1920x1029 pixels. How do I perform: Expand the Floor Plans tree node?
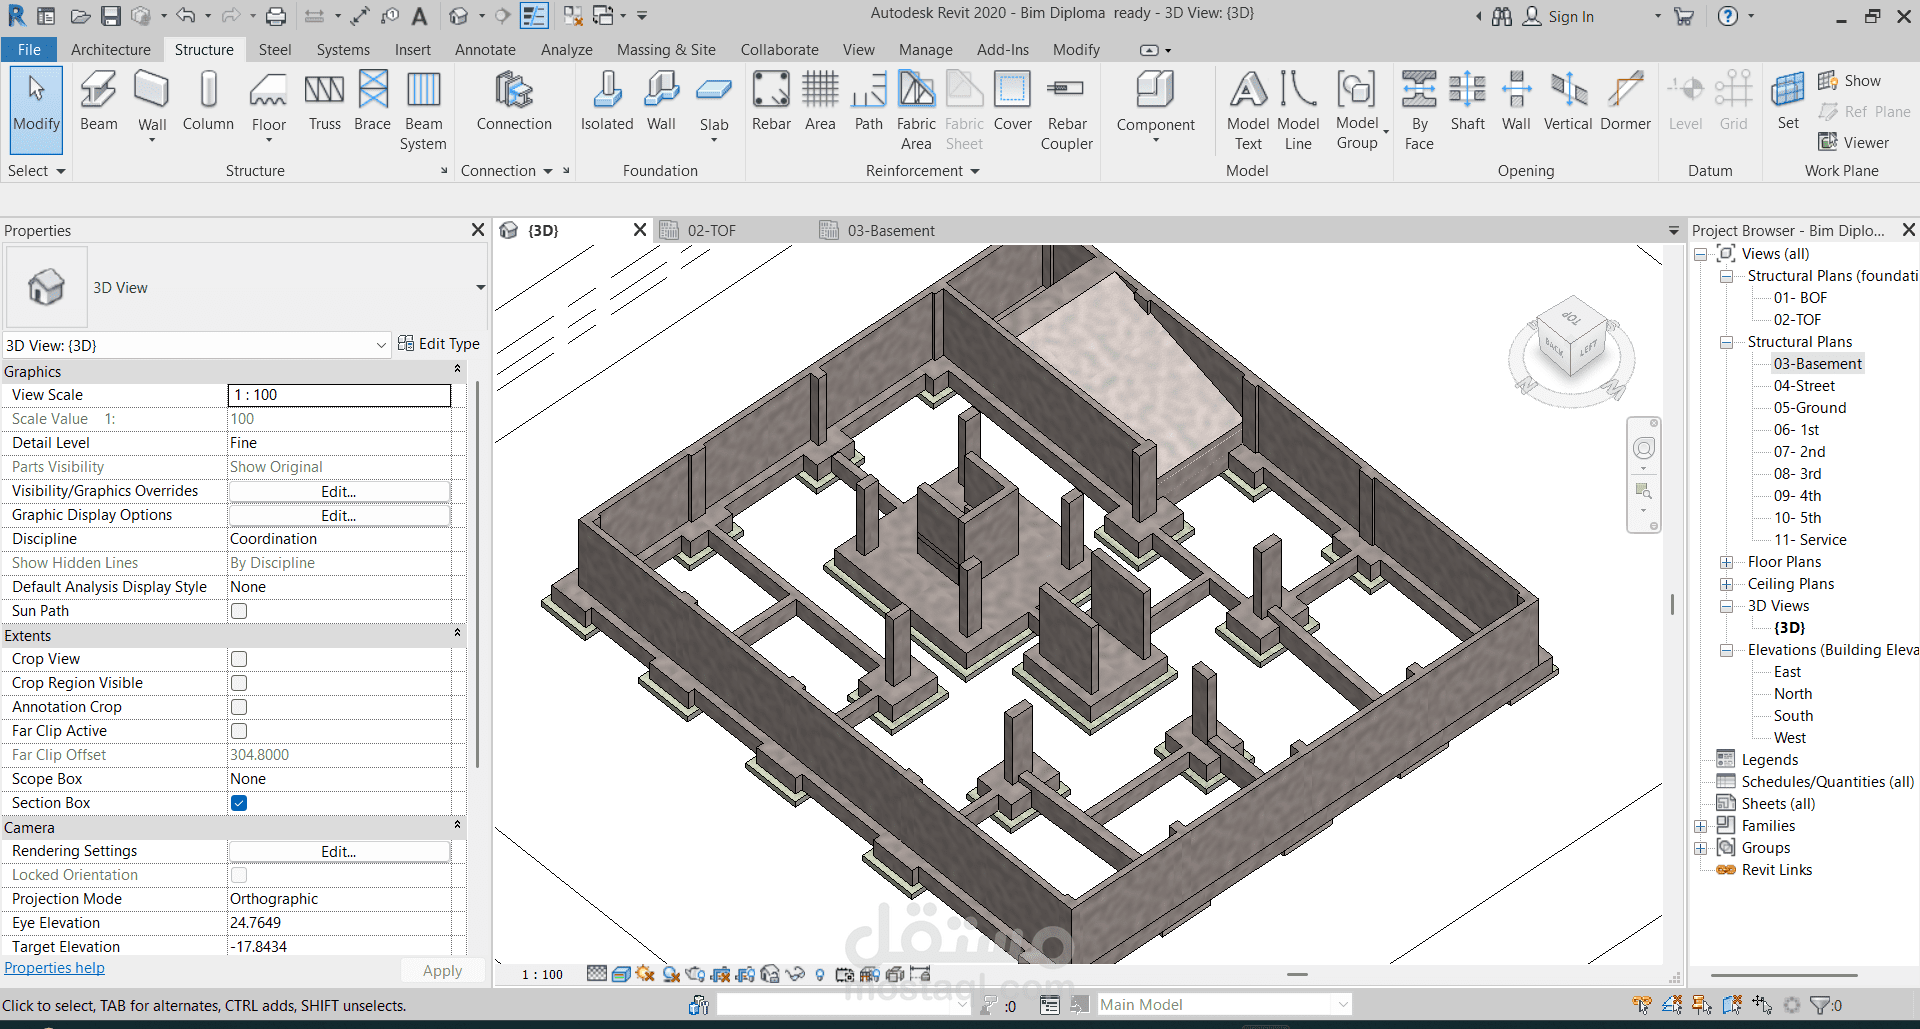(1726, 562)
